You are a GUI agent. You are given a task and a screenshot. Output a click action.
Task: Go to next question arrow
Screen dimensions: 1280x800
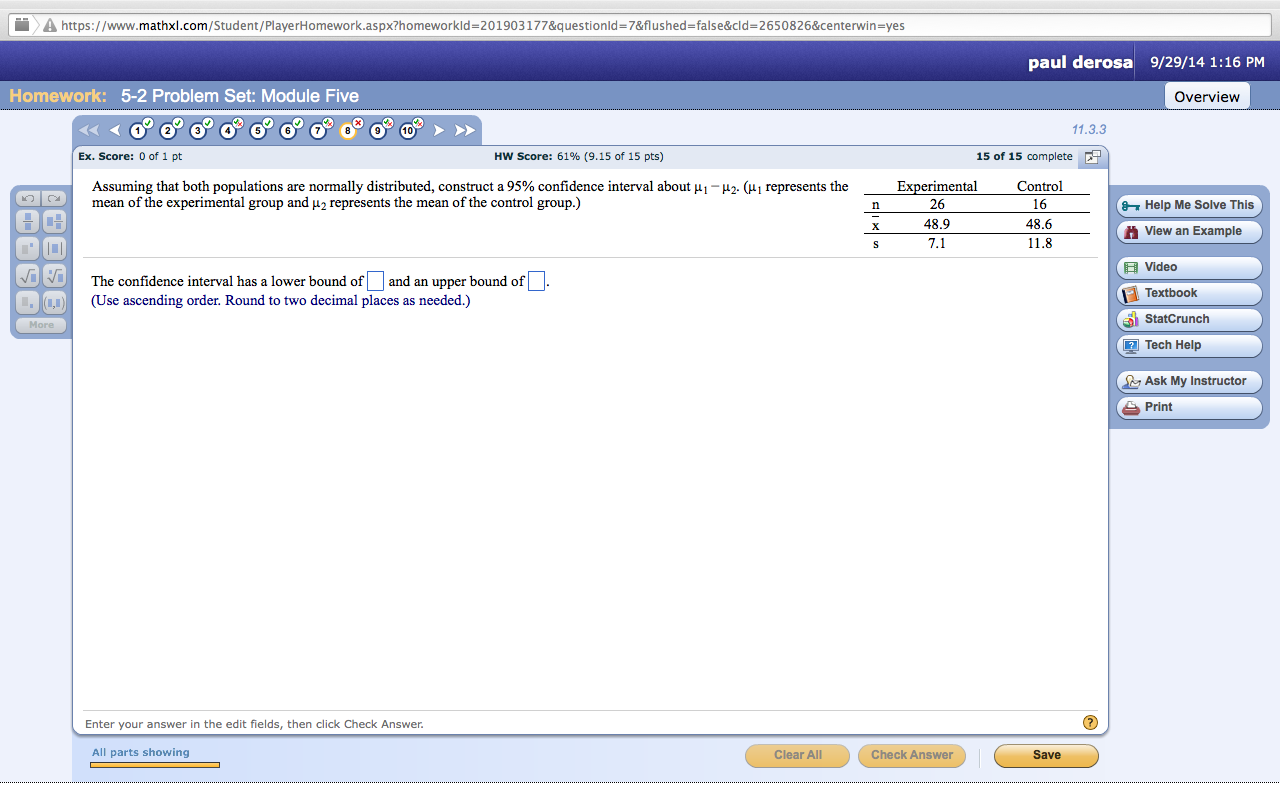pyautogui.click(x=438, y=131)
